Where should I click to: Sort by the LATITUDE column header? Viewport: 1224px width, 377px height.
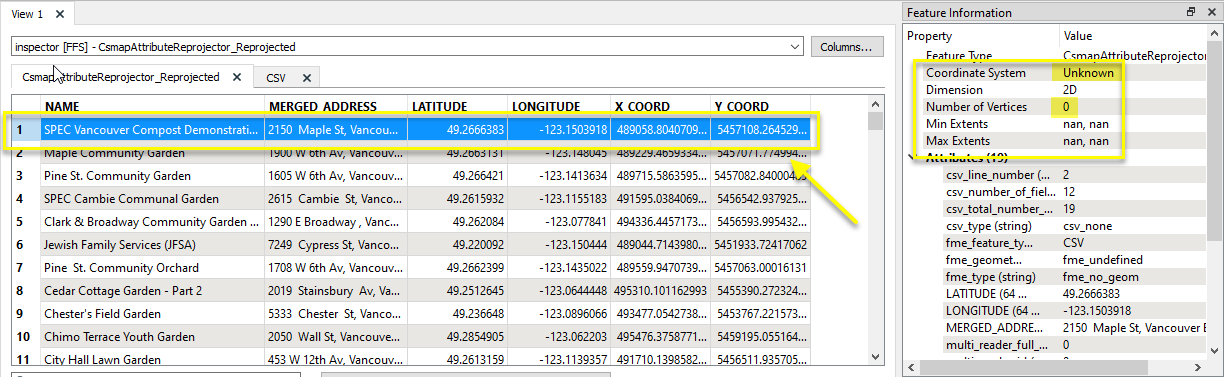click(458, 106)
